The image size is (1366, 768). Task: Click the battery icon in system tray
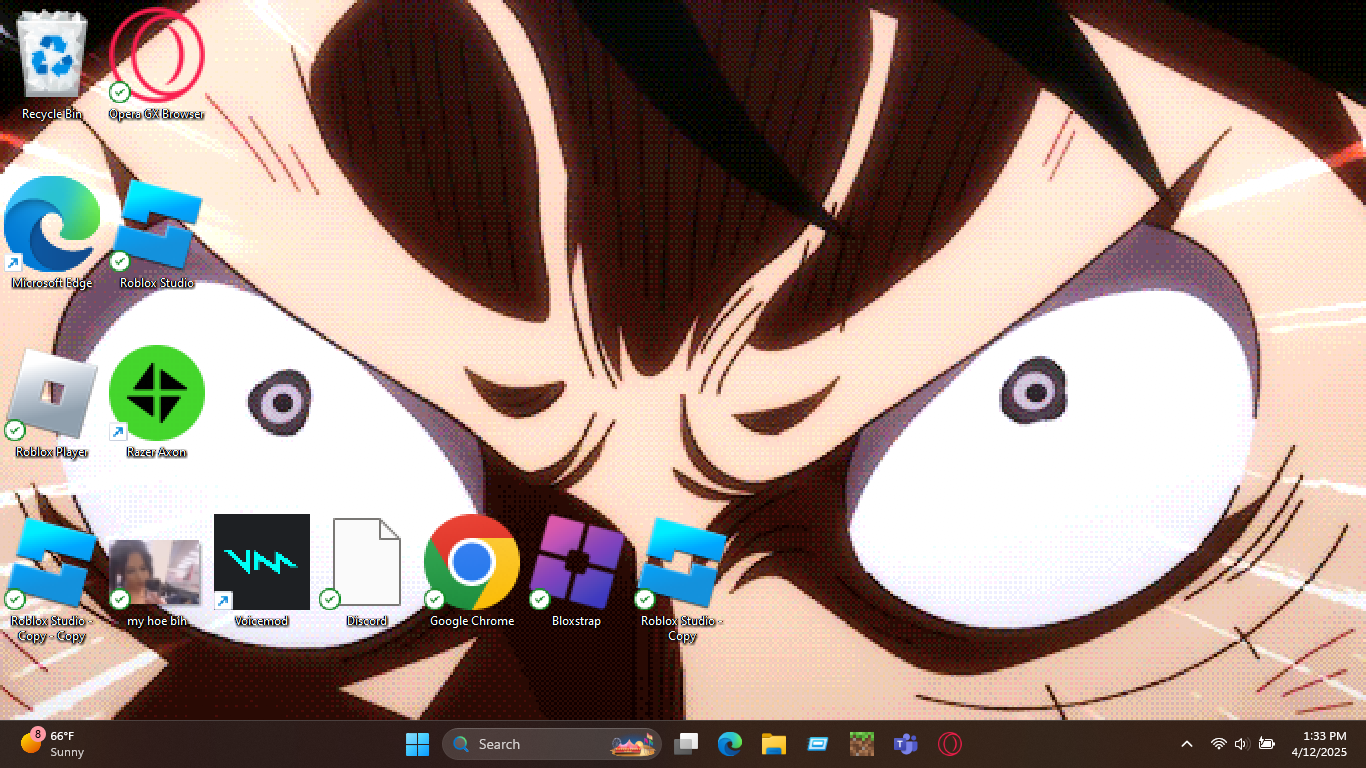pyautogui.click(x=1267, y=744)
